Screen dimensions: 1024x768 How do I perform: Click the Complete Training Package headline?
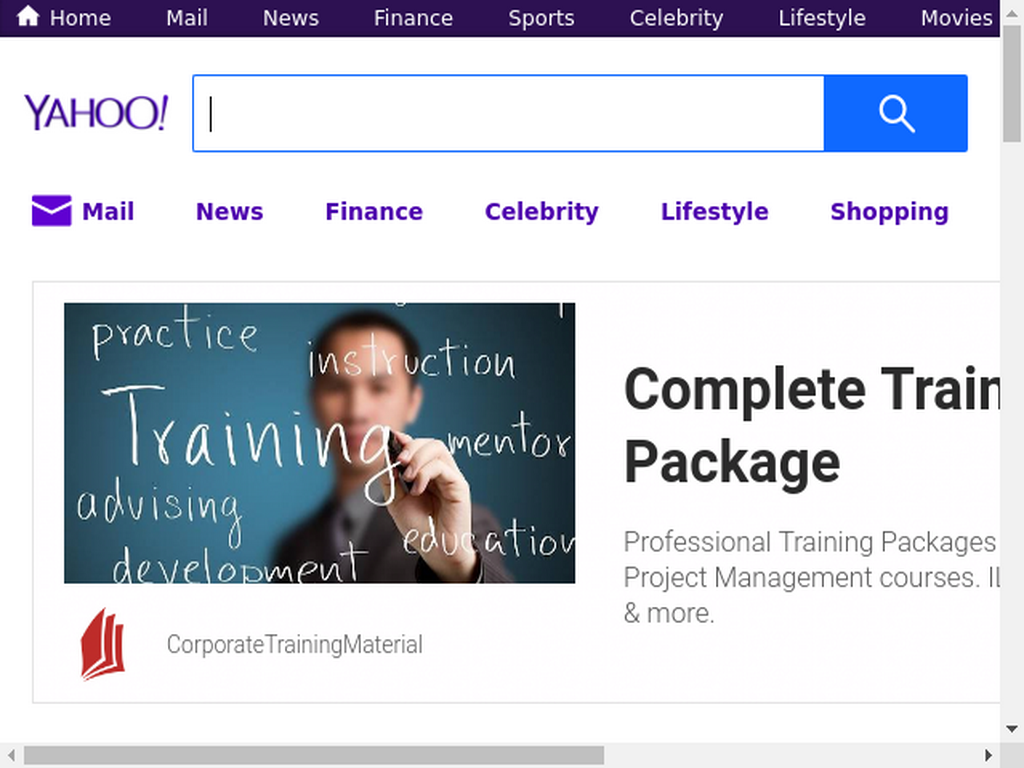click(x=812, y=426)
